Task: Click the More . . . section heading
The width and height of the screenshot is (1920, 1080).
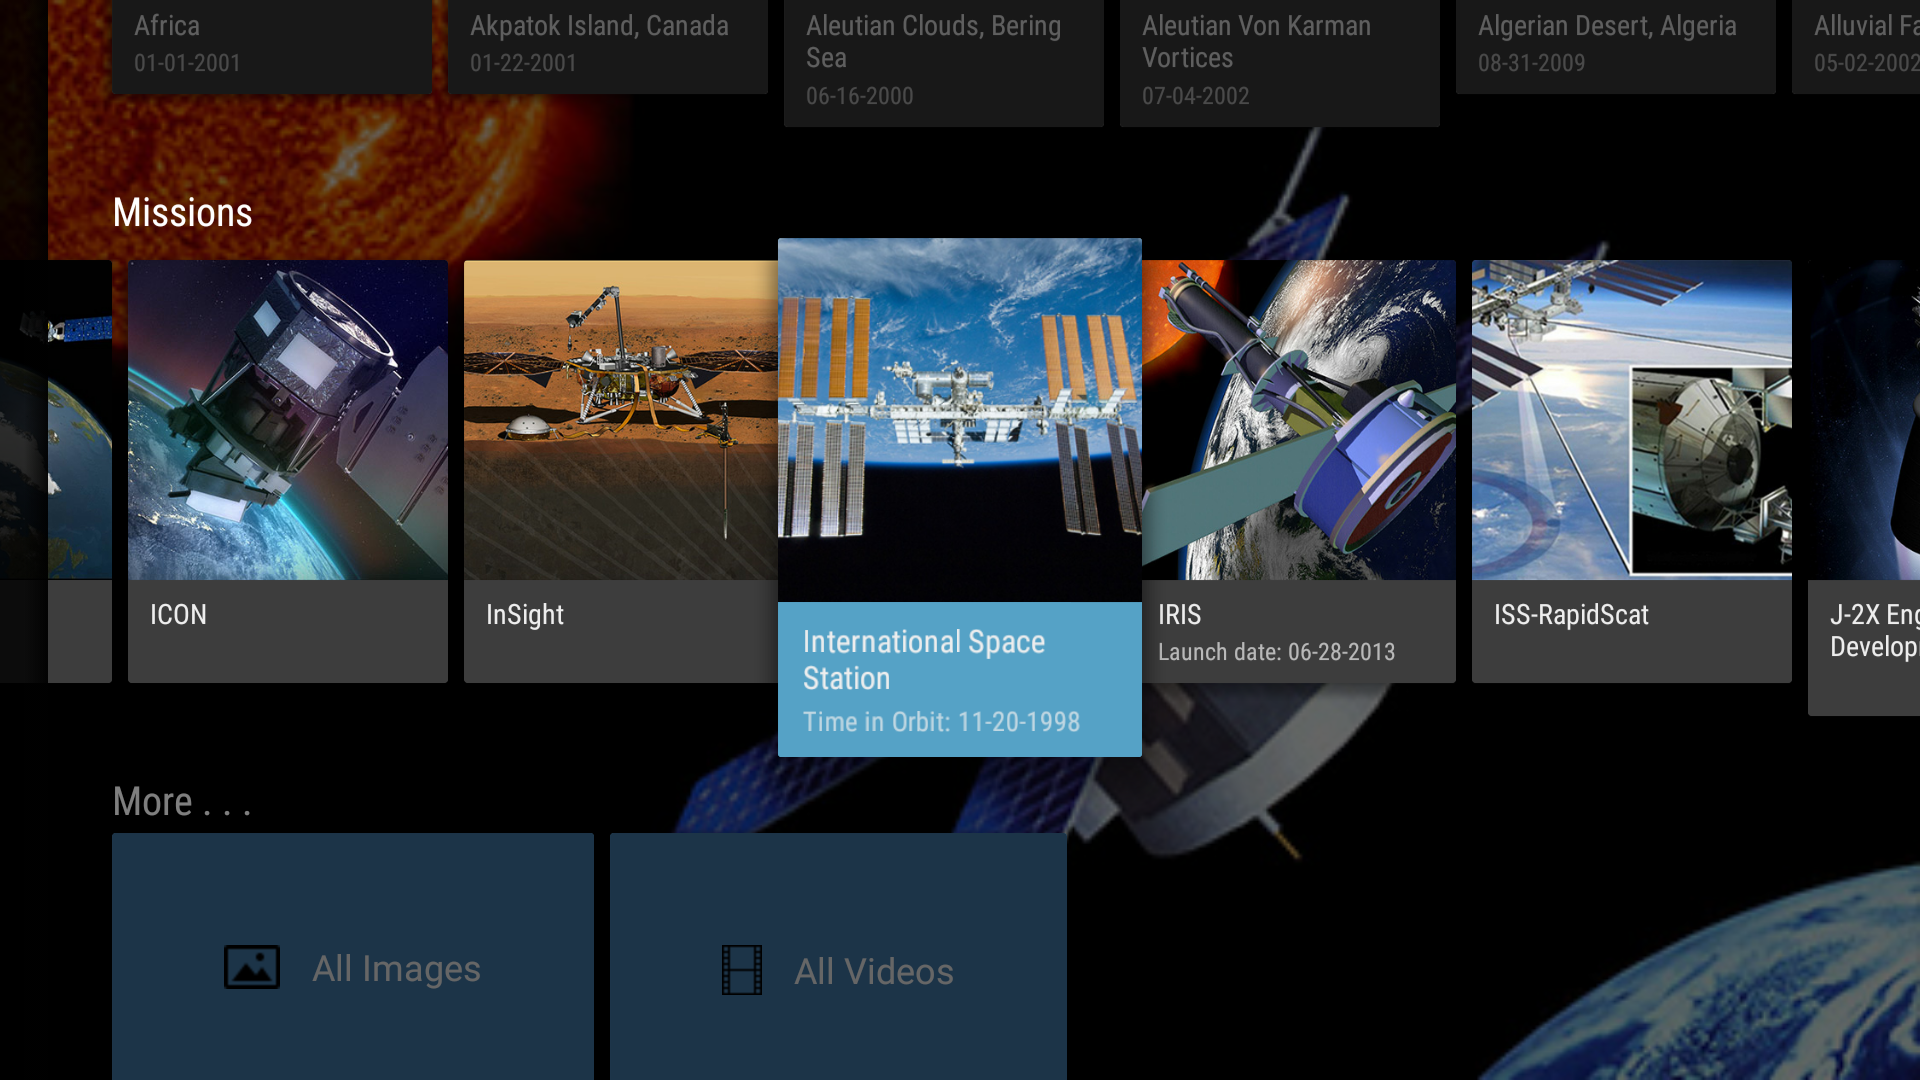Action: click(x=182, y=801)
